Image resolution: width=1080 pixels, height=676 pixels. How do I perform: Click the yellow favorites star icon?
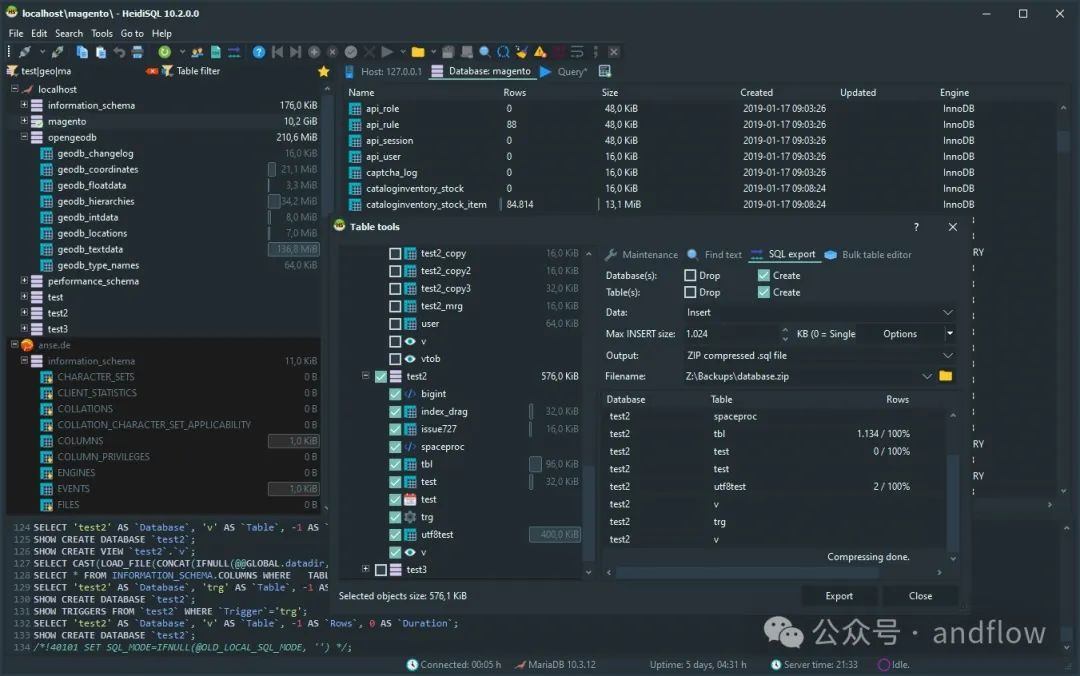coord(323,72)
